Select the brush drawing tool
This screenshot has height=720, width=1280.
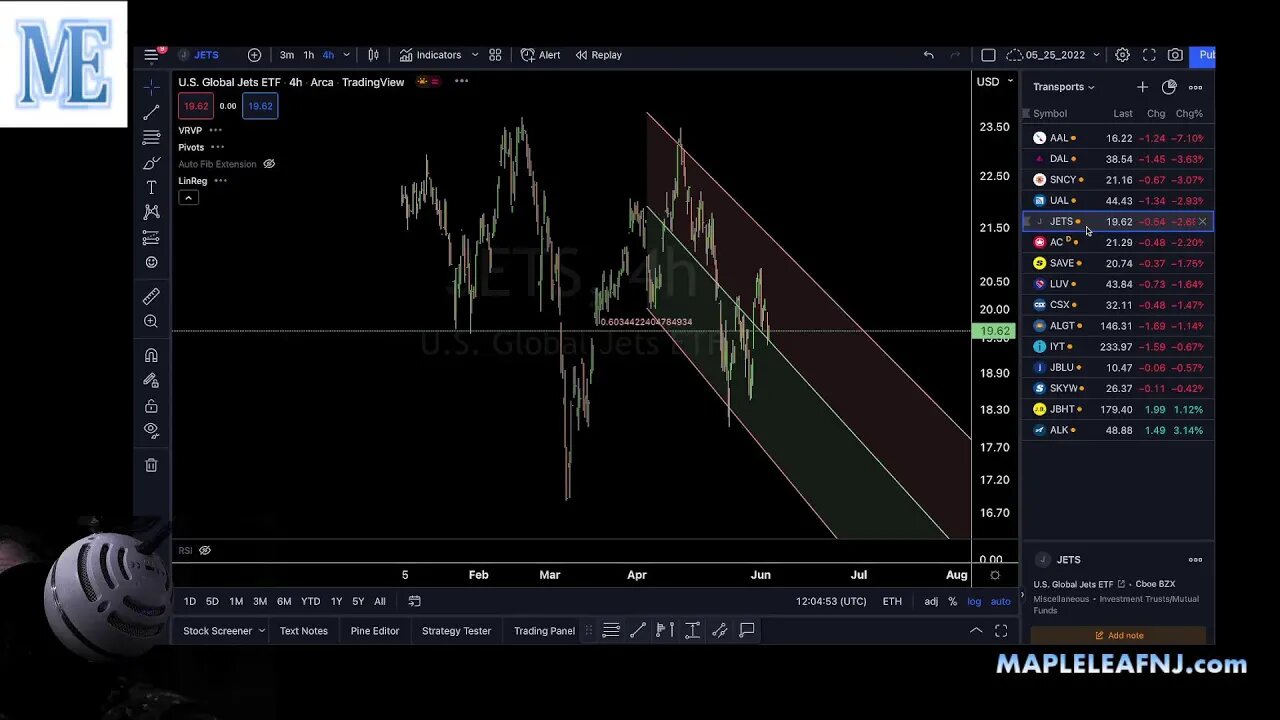[x=151, y=163]
